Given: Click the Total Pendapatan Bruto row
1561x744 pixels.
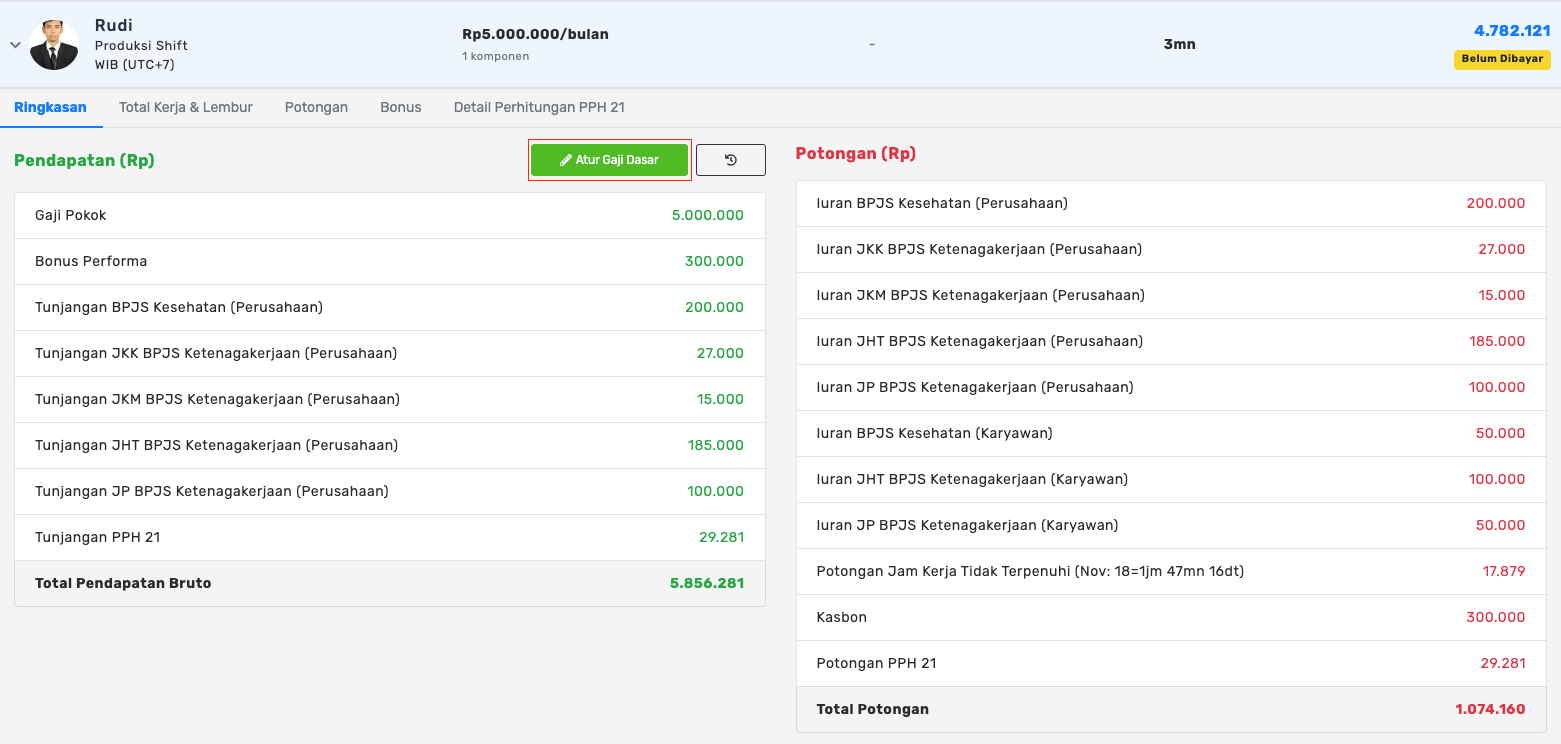Looking at the screenshot, I should click(389, 583).
